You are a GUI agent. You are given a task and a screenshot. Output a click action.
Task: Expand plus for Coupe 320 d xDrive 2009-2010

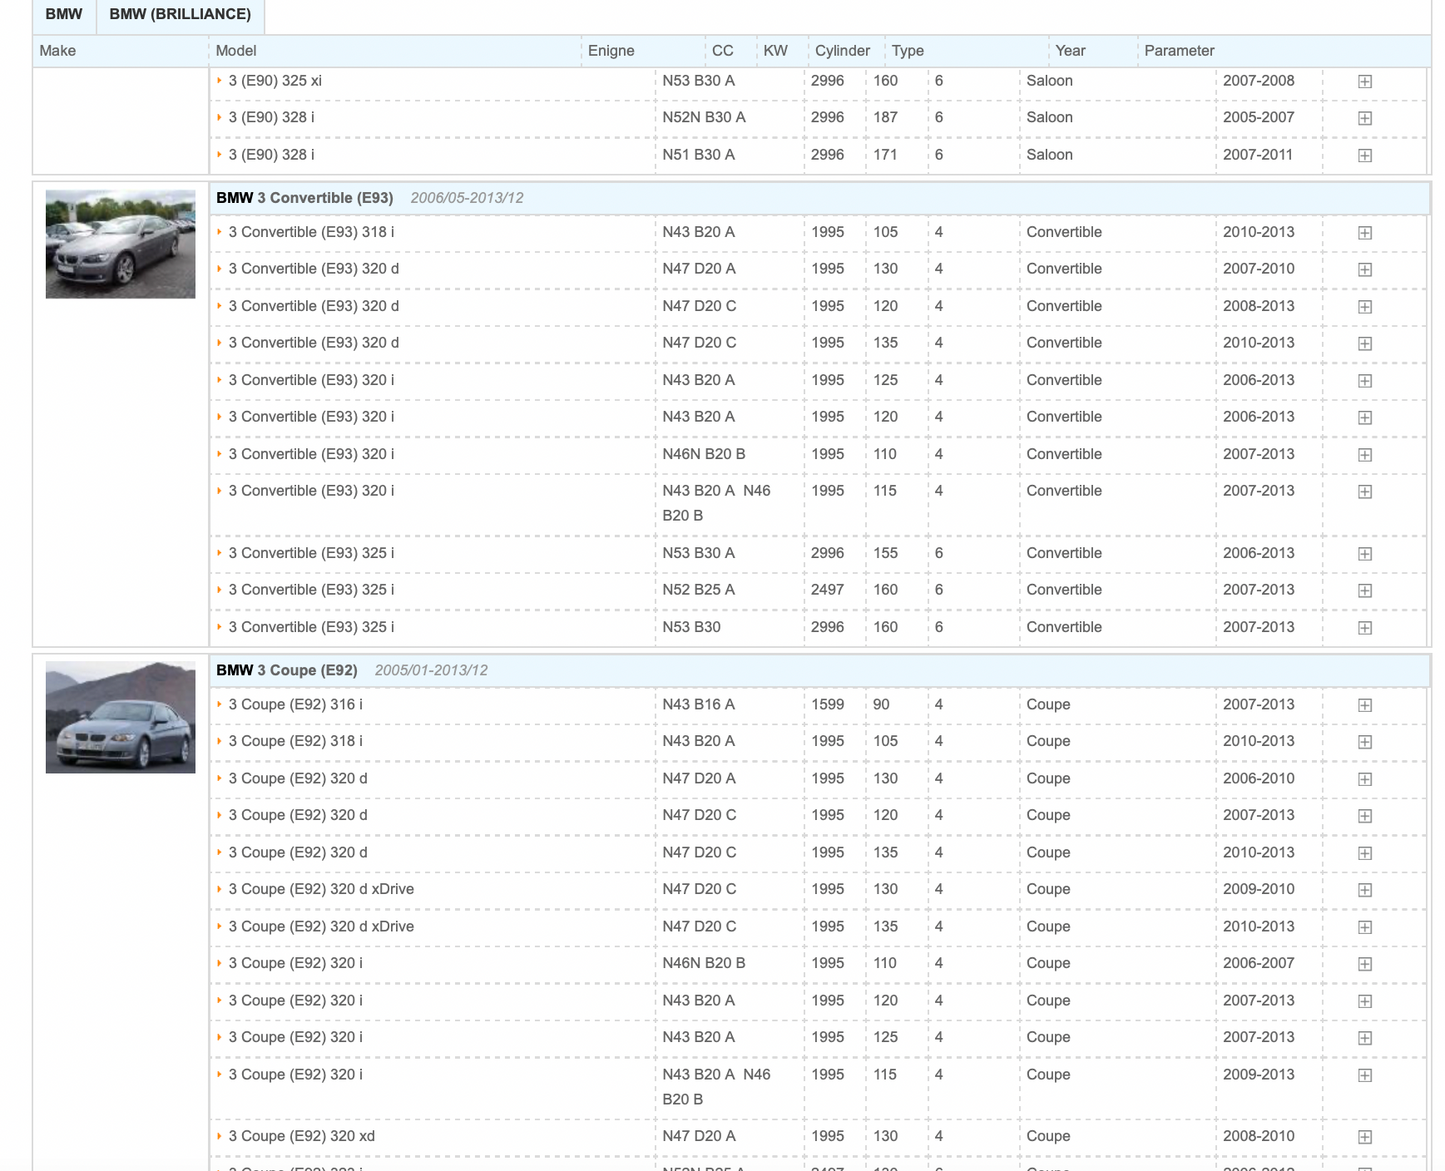pos(1364,889)
